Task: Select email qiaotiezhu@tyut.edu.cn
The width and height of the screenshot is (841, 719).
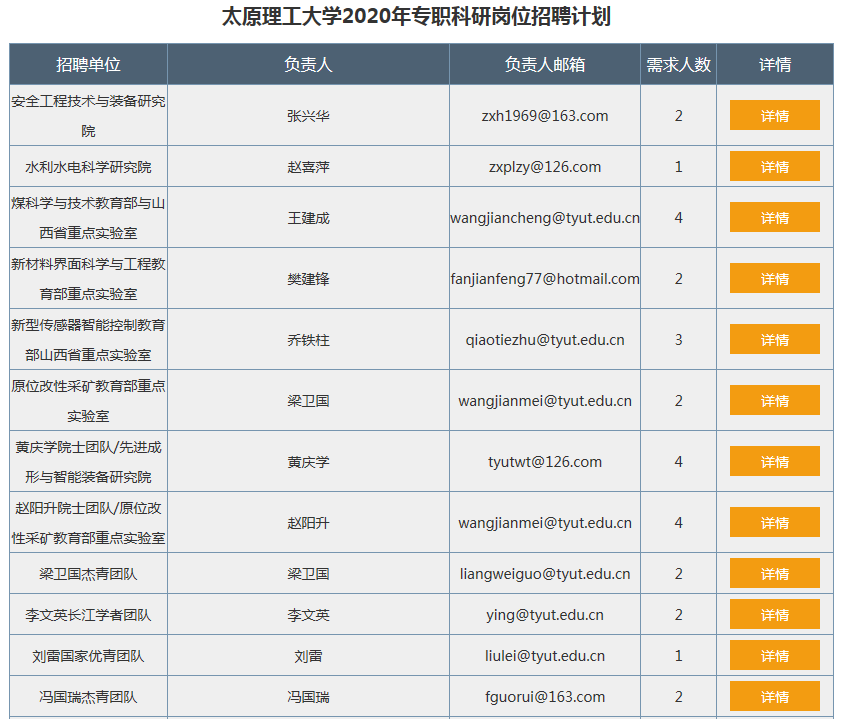Action: pyautogui.click(x=545, y=340)
